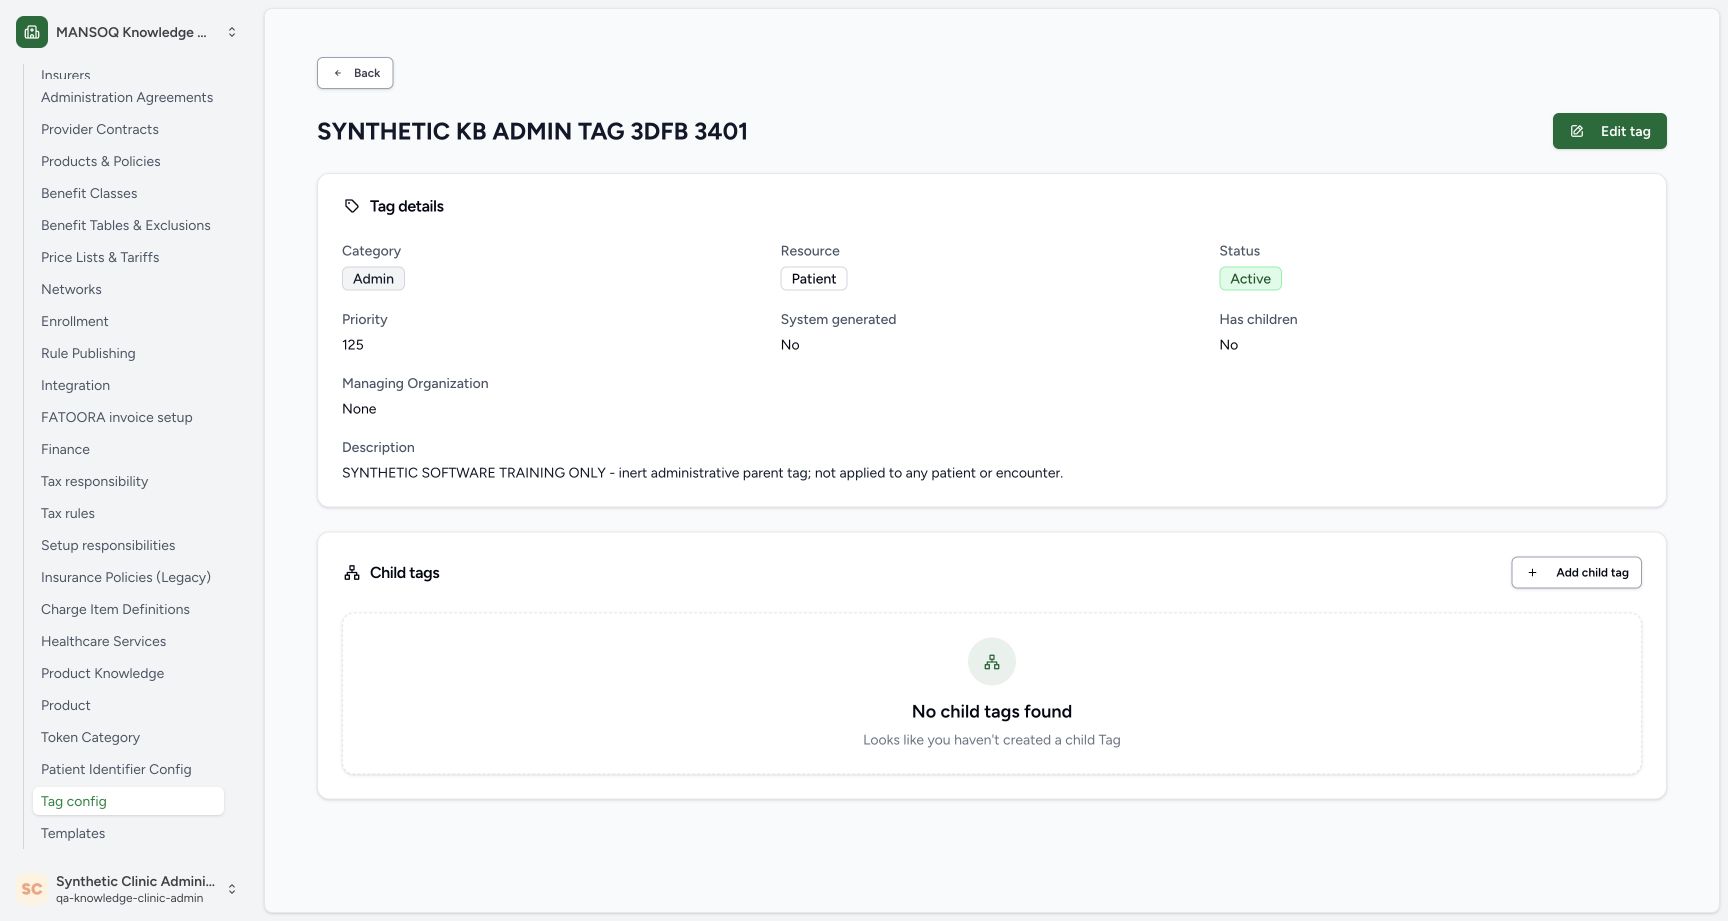Click the tag icon beside Tag details
This screenshot has height=921, width=1728.
[352, 206]
